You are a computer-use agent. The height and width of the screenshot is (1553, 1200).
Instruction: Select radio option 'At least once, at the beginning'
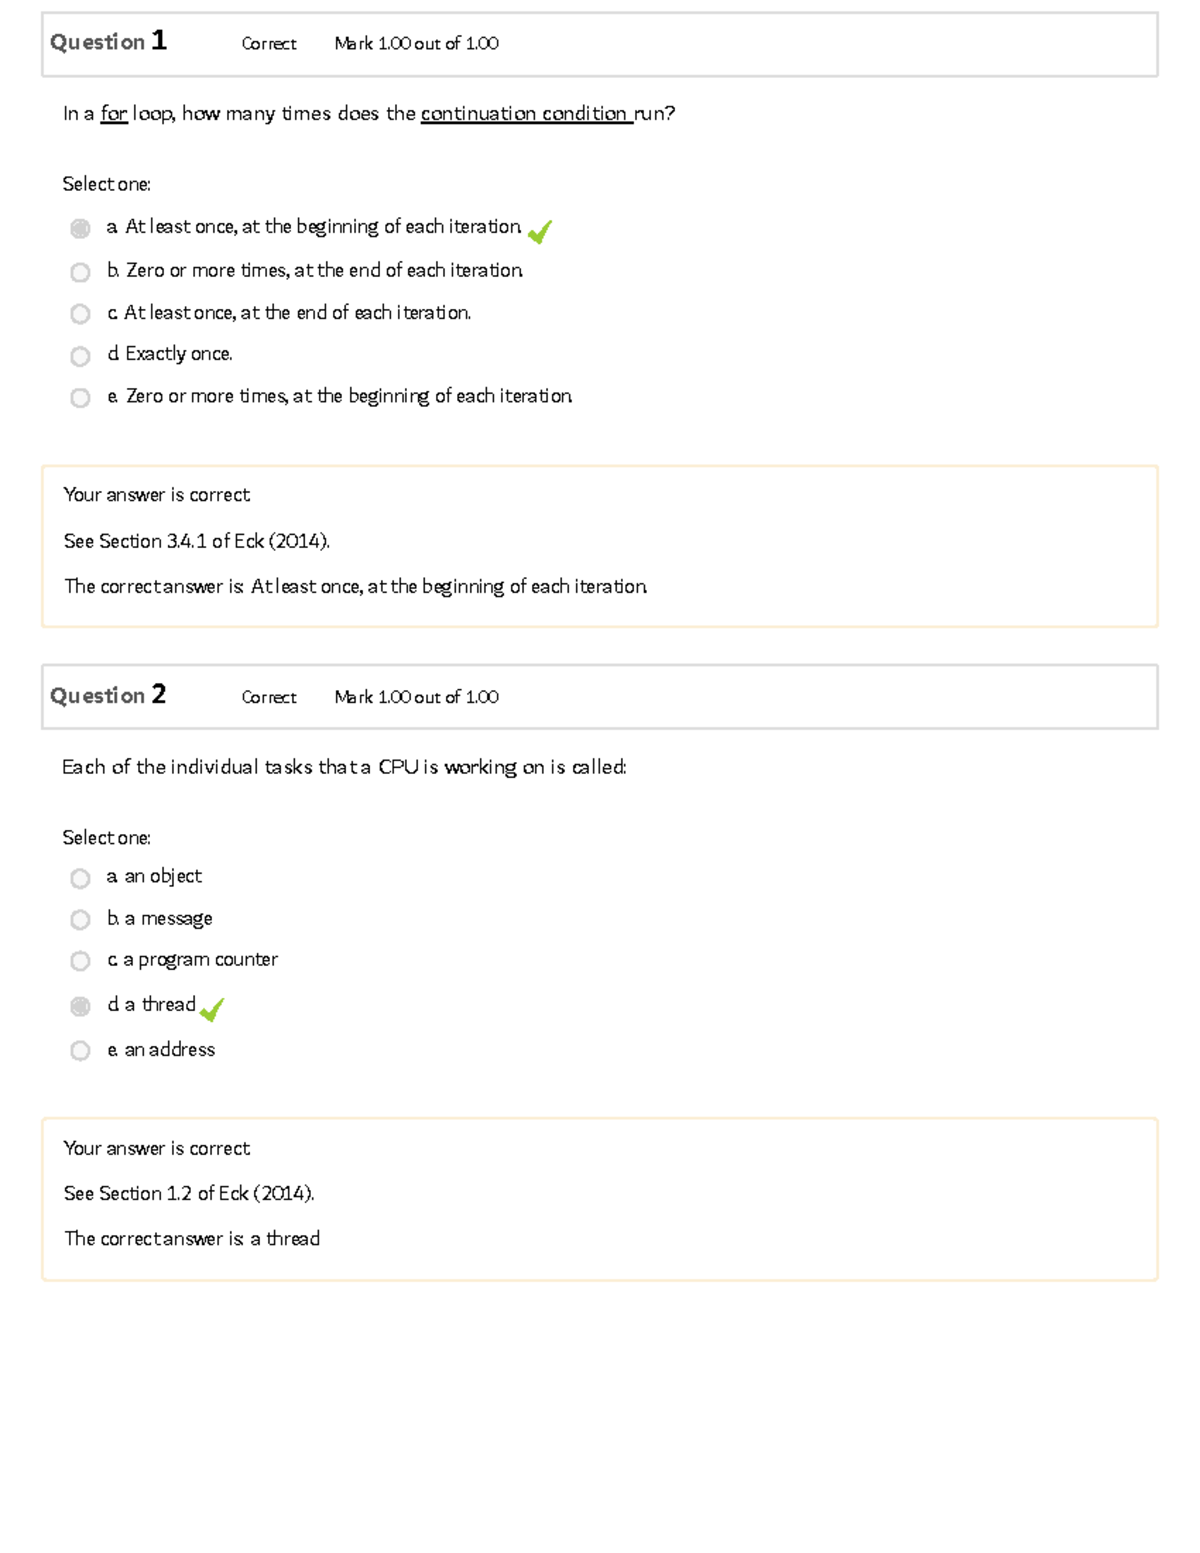point(80,229)
